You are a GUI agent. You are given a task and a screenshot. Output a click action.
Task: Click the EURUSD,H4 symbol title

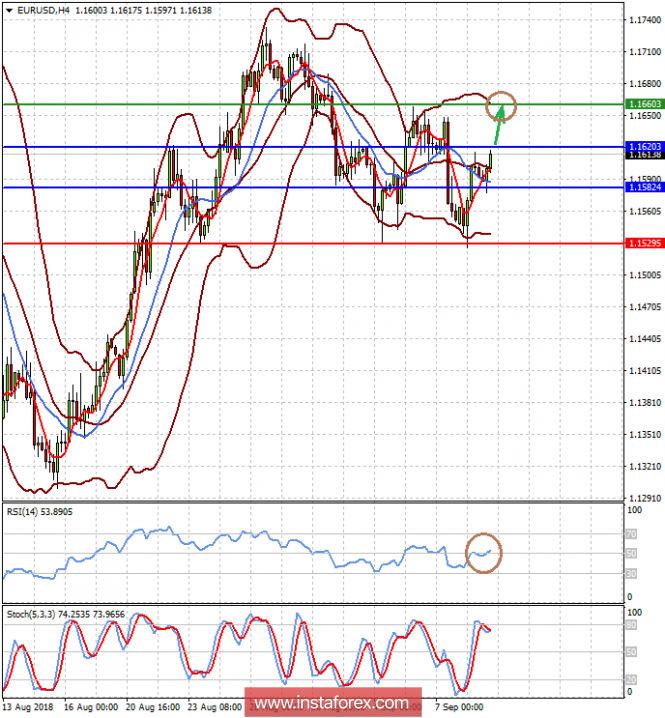click(44, 10)
